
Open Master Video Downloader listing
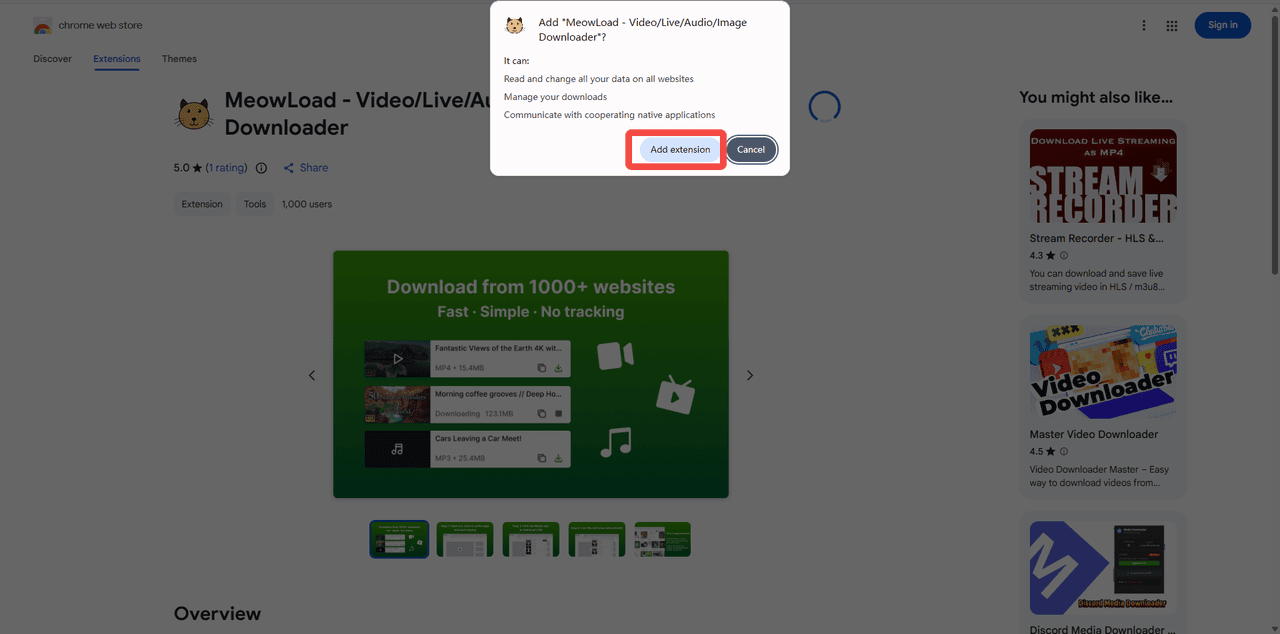click(x=1093, y=434)
